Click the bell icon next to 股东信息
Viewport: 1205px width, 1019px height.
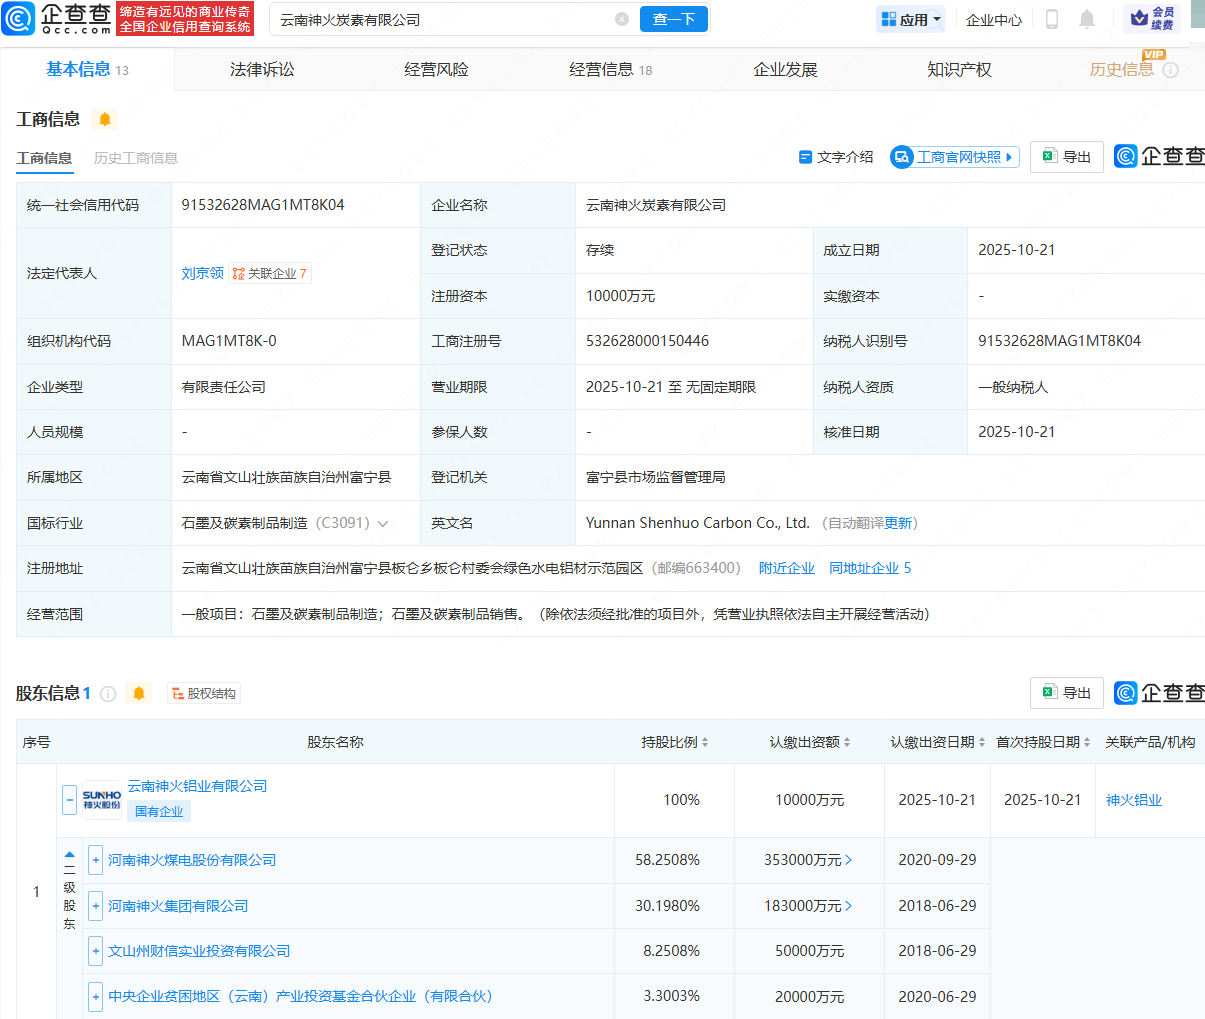point(139,694)
